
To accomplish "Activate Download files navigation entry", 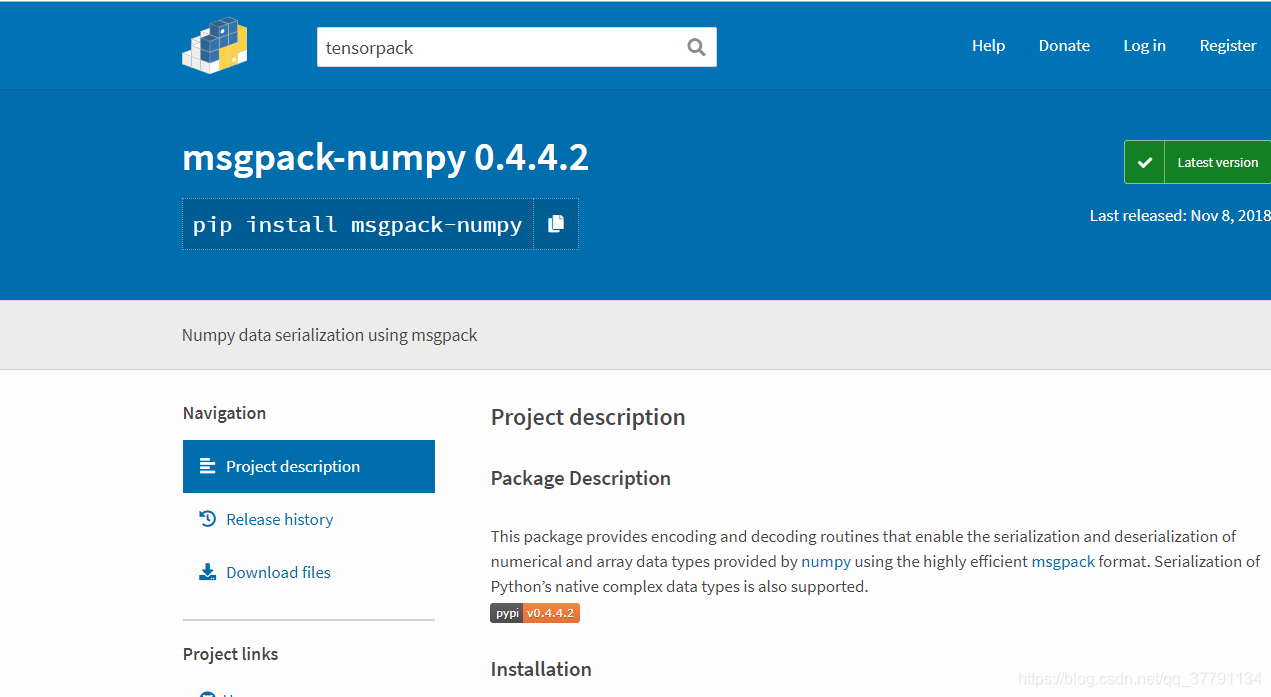I will tap(278, 571).
